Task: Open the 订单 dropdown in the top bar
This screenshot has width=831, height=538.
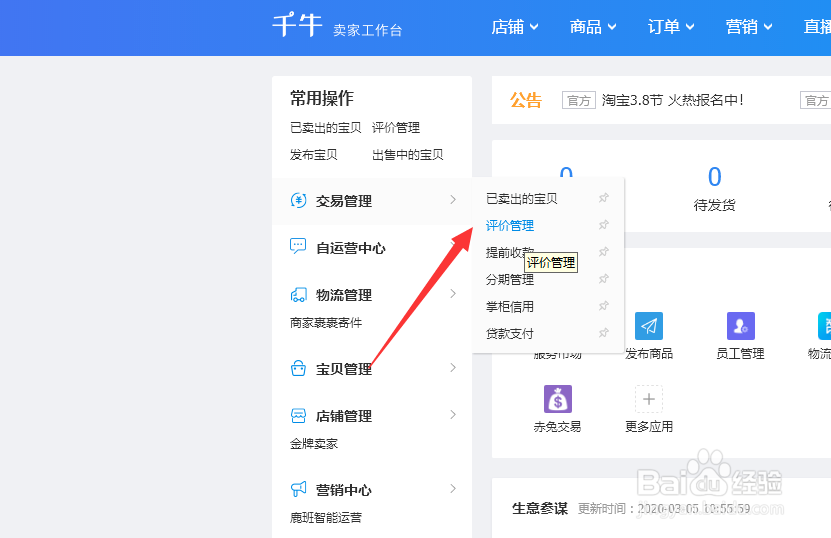Action: pyautogui.click(x=670, y=27)
